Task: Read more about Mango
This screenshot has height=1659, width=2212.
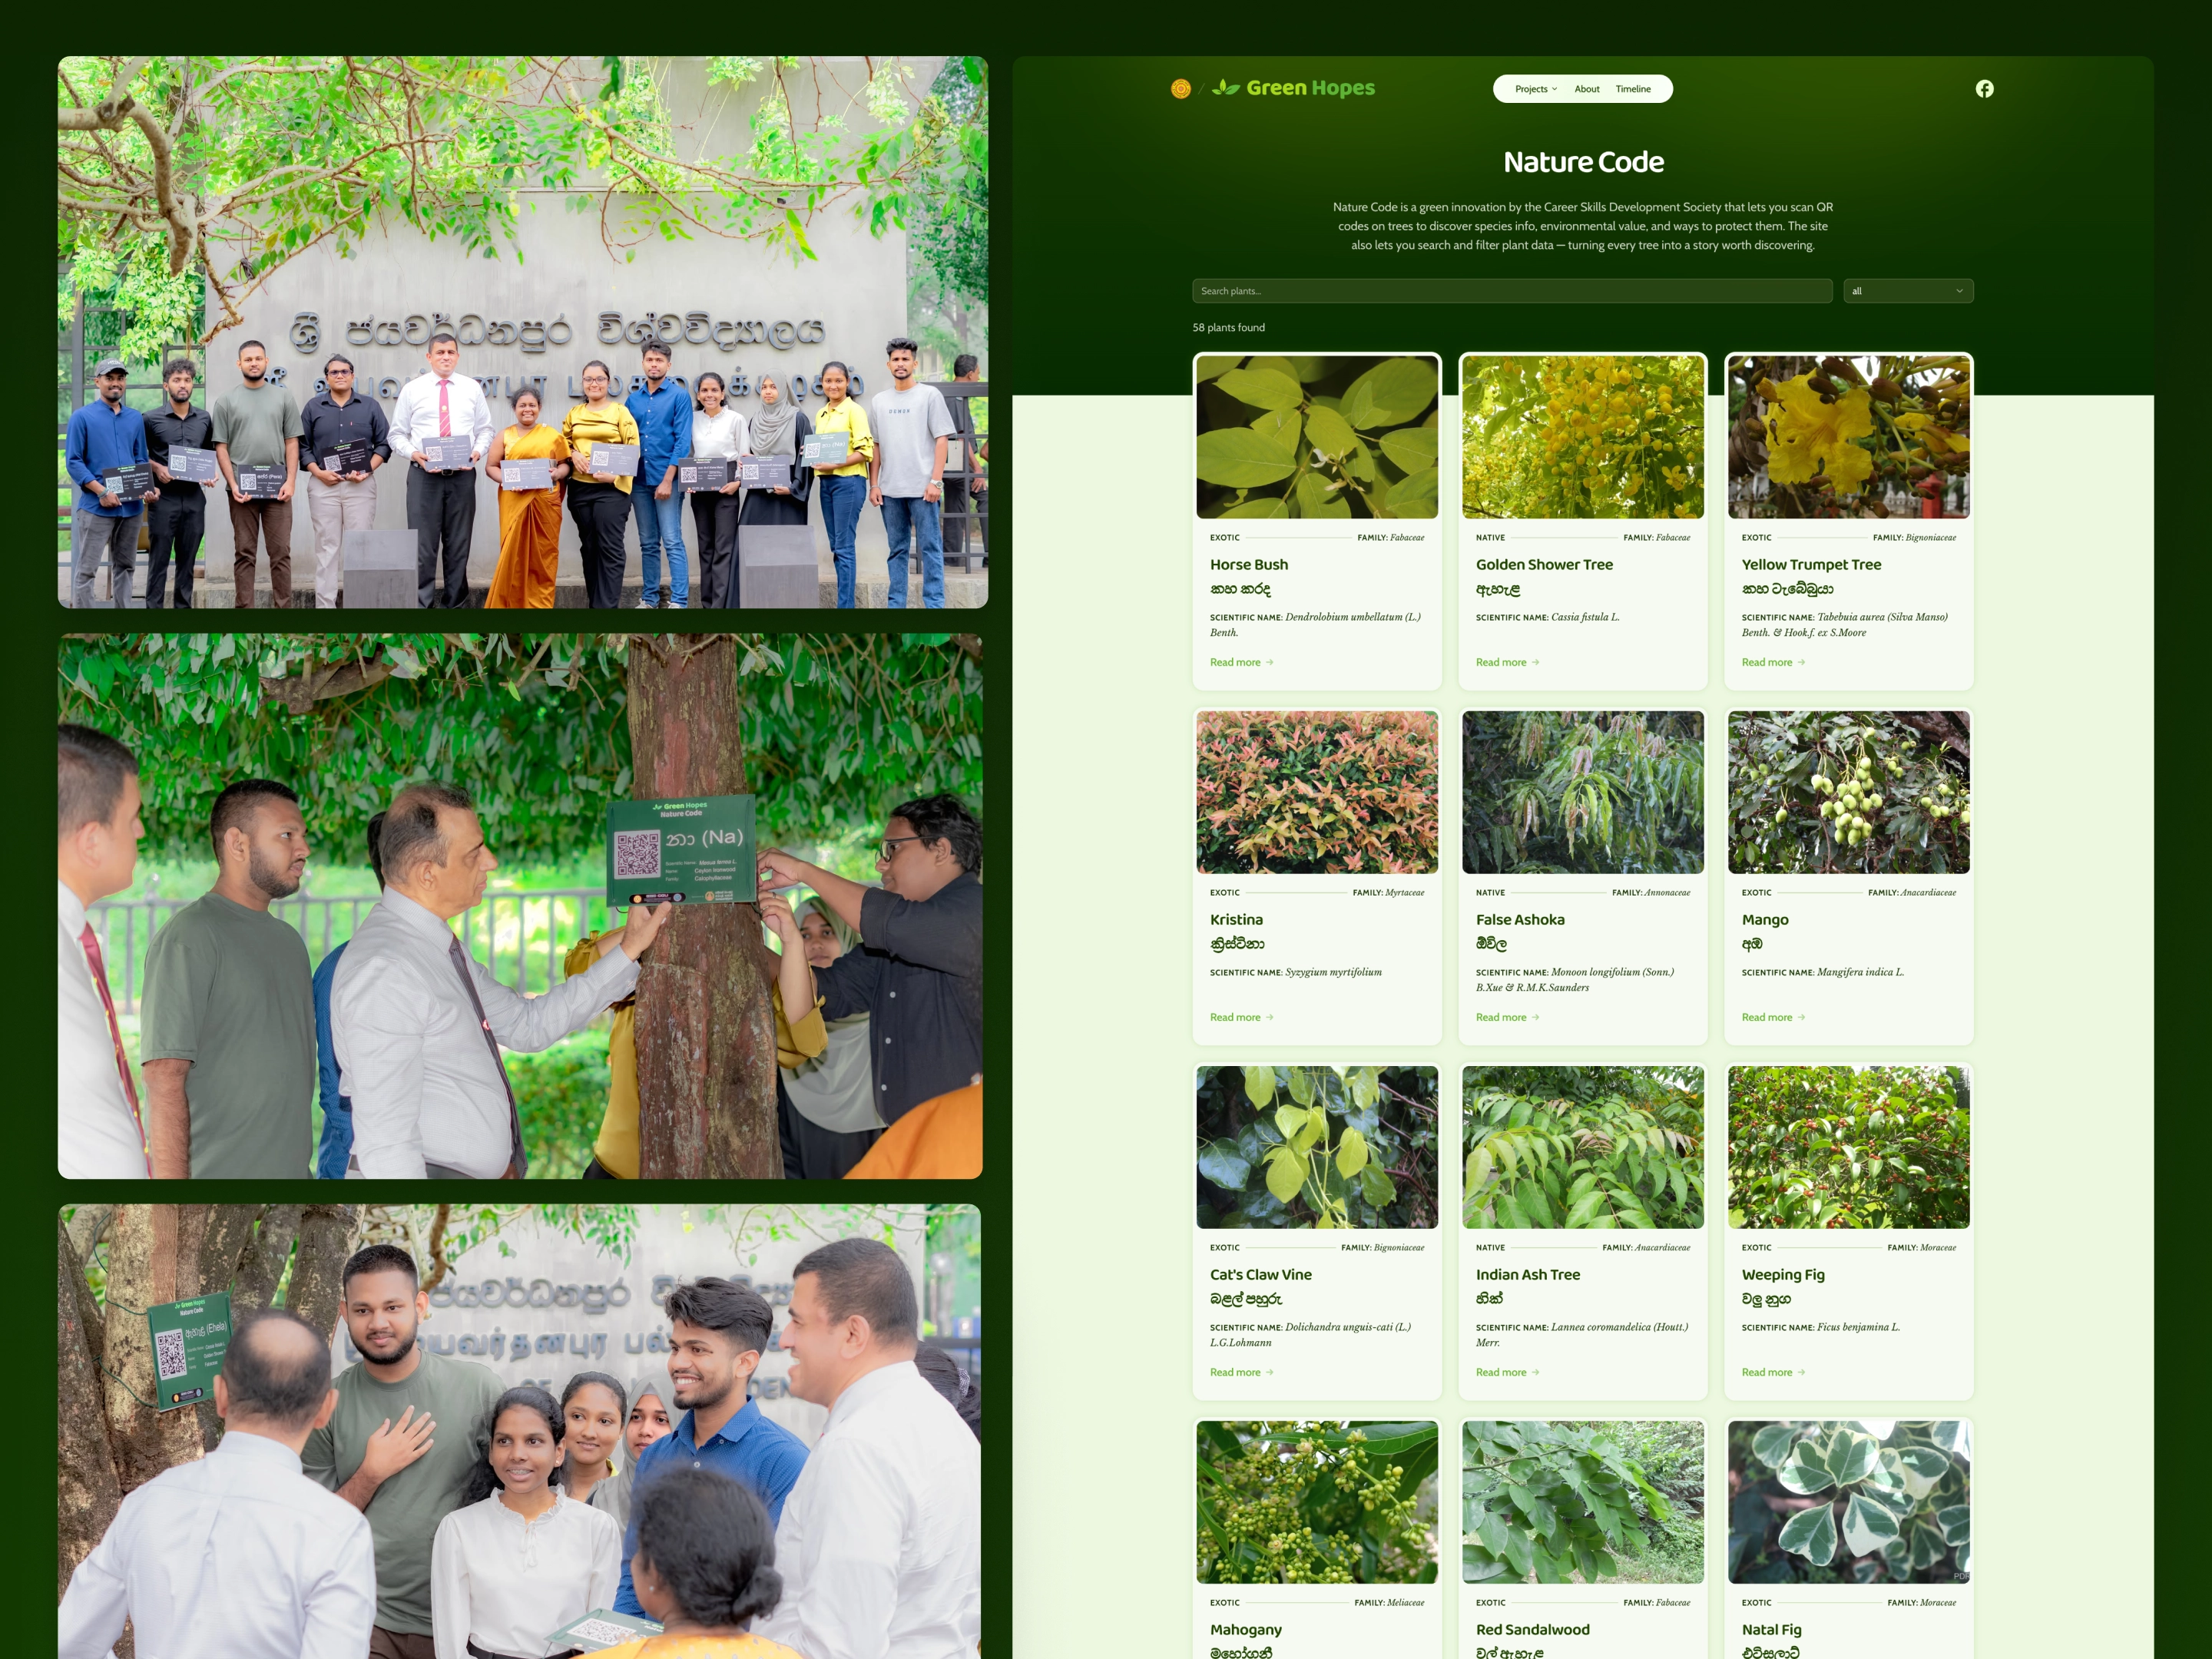Action: coord(1773,1017)
